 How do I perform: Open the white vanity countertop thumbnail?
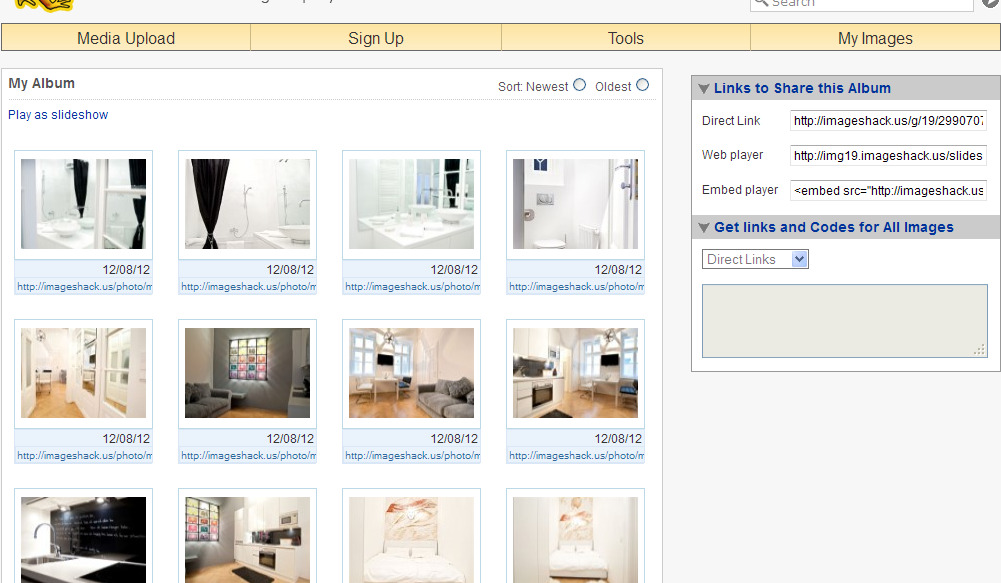412,204
